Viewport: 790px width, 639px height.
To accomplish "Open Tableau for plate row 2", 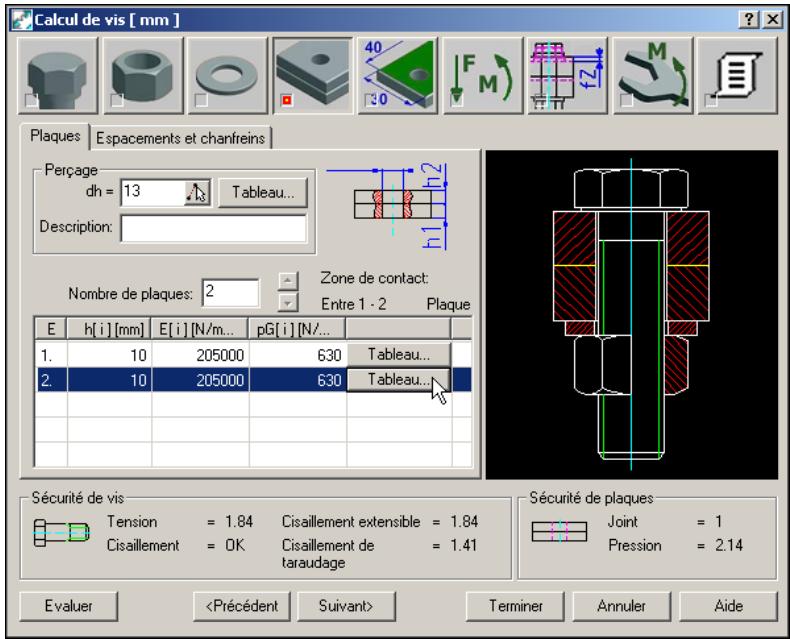I will 399,379.
